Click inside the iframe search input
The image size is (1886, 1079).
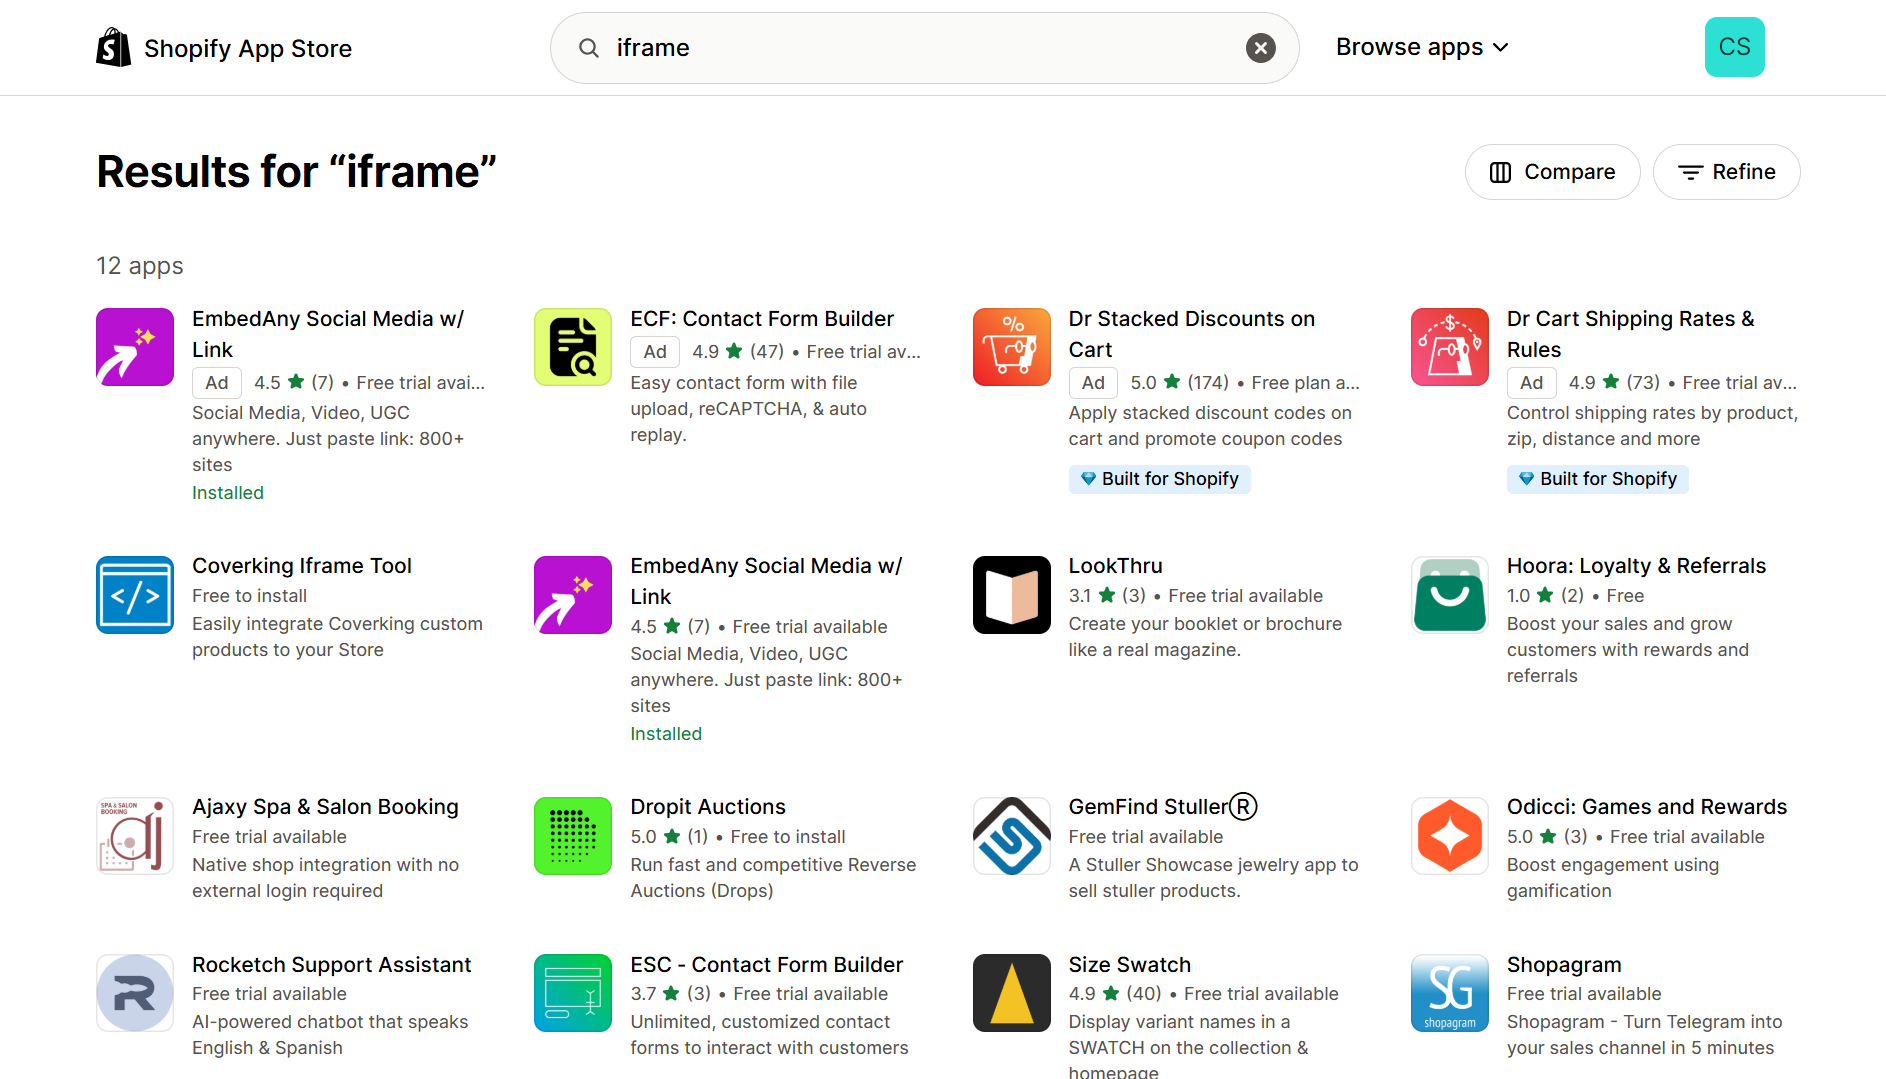coord(920,48)
